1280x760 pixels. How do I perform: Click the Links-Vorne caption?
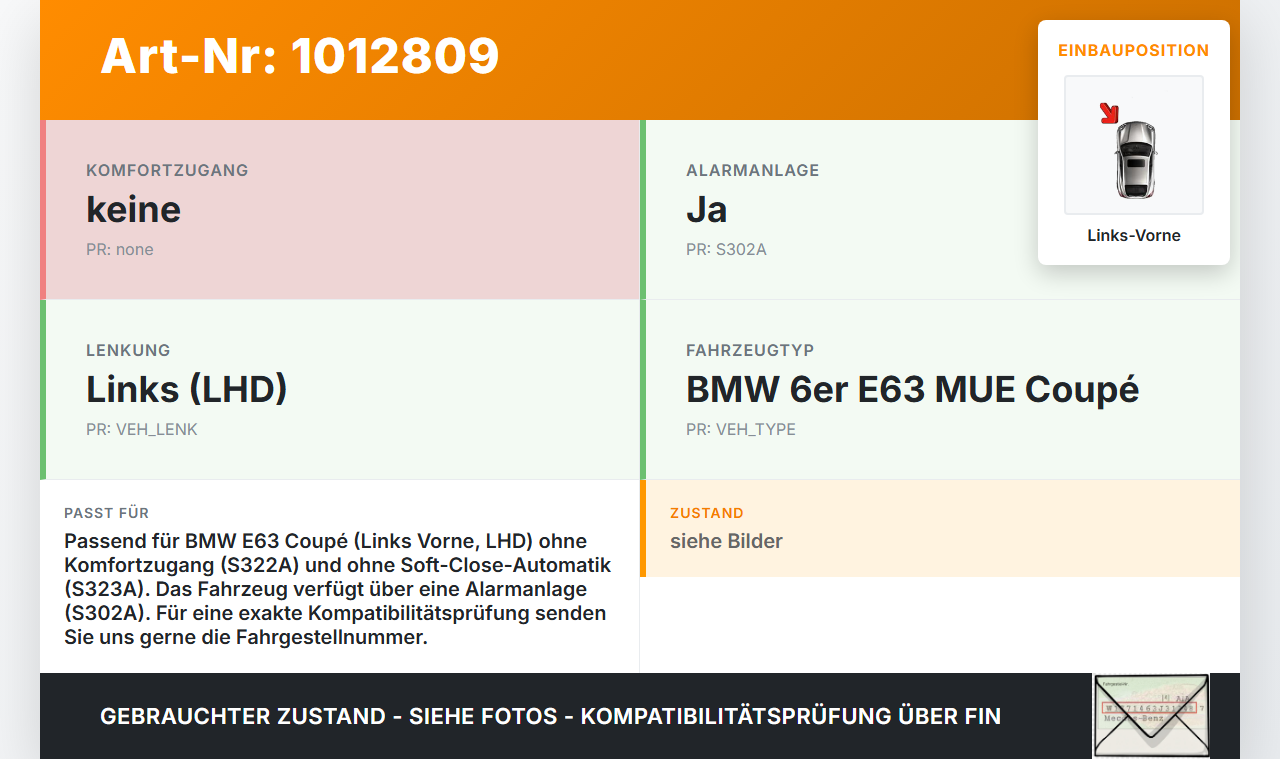click(x=1134, y=236)
